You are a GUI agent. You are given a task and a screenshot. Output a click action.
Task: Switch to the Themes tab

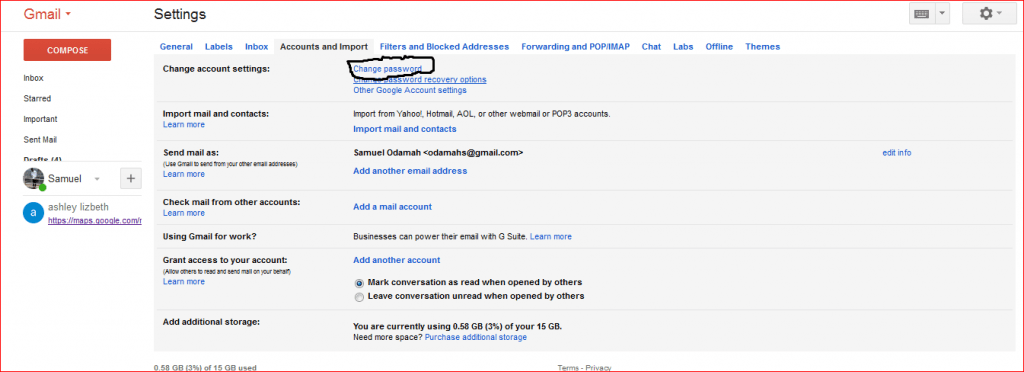point(763,46)
